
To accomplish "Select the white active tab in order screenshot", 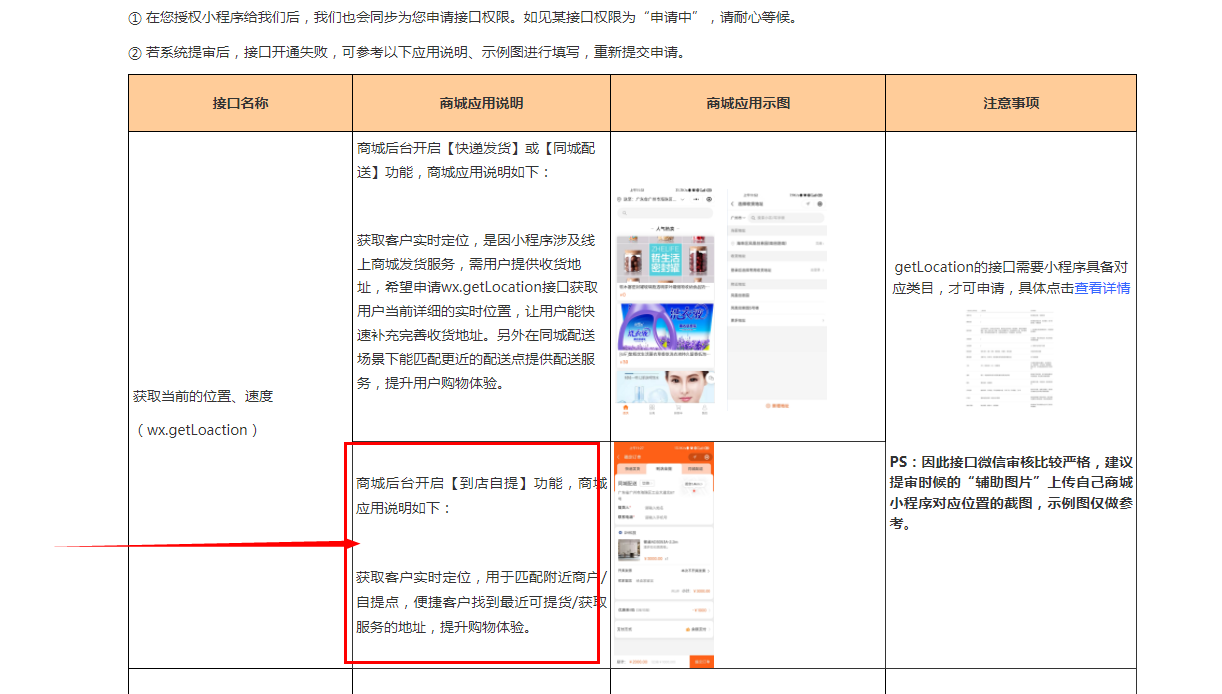I will click(663, 468).
